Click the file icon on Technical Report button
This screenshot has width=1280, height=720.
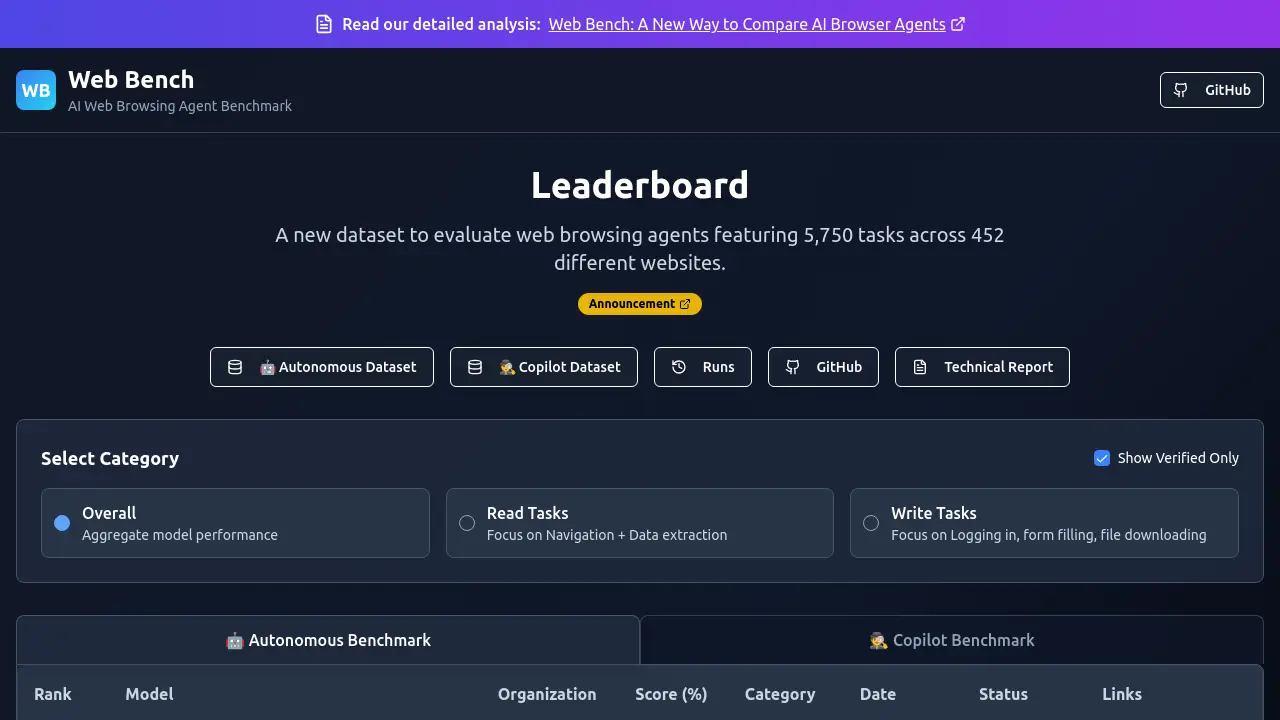920,367
